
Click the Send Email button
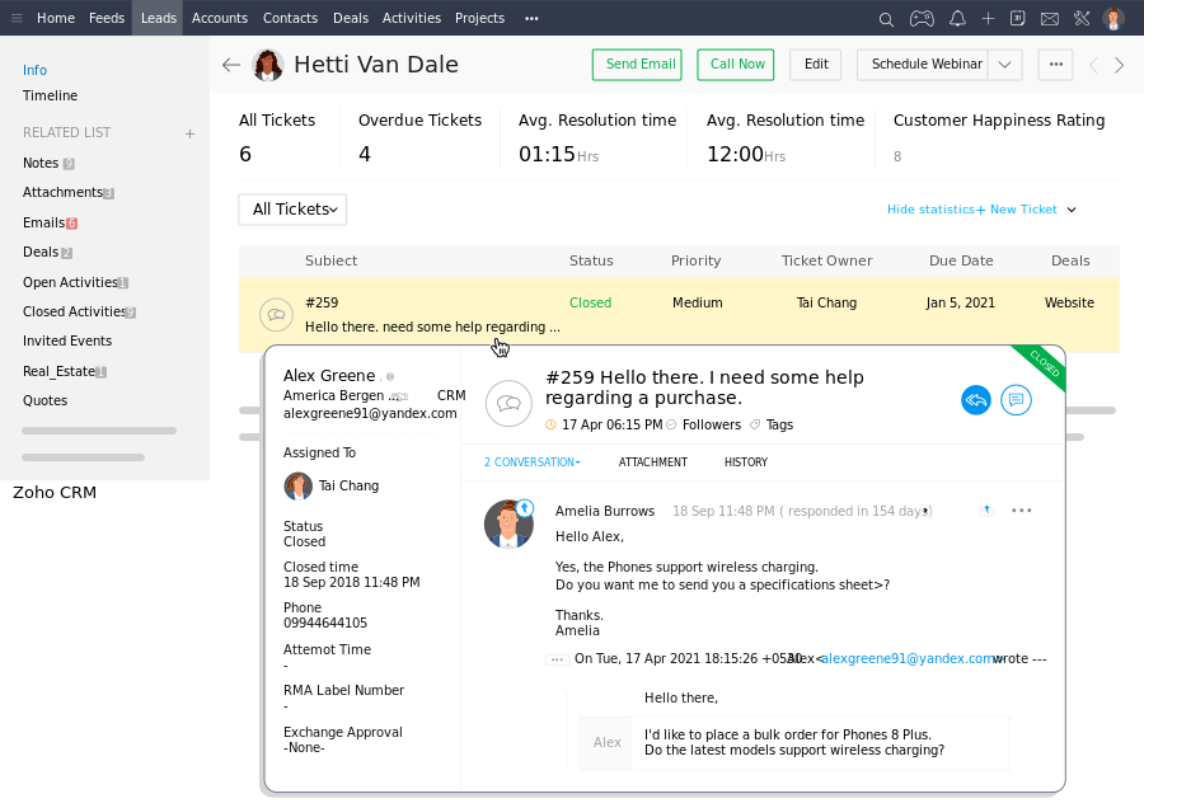click(x=637, y=64)
